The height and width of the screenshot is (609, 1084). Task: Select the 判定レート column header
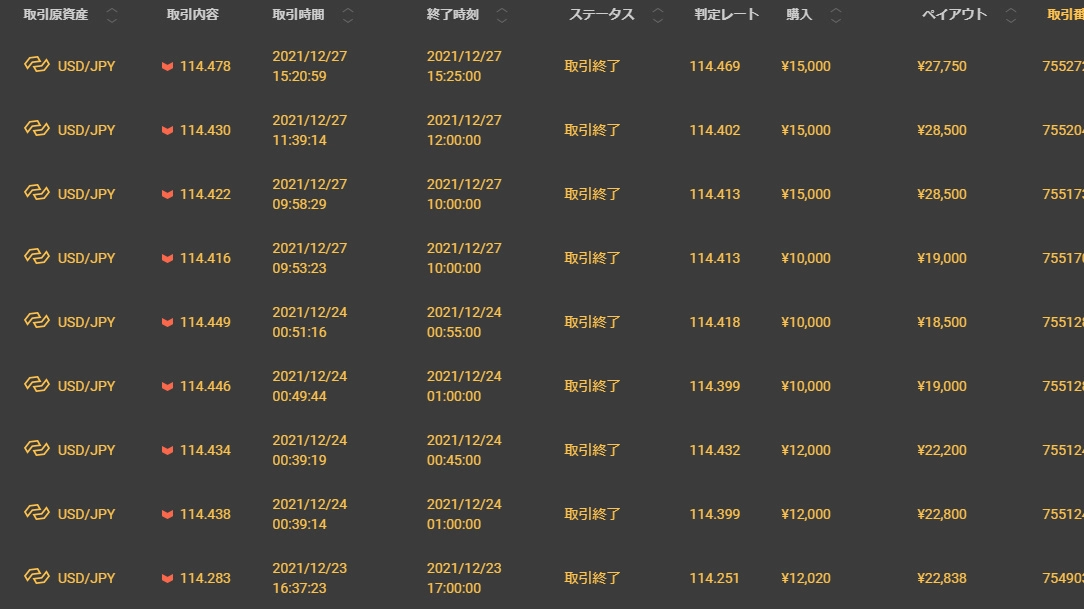pyautogui.click(x=727, y=15)
